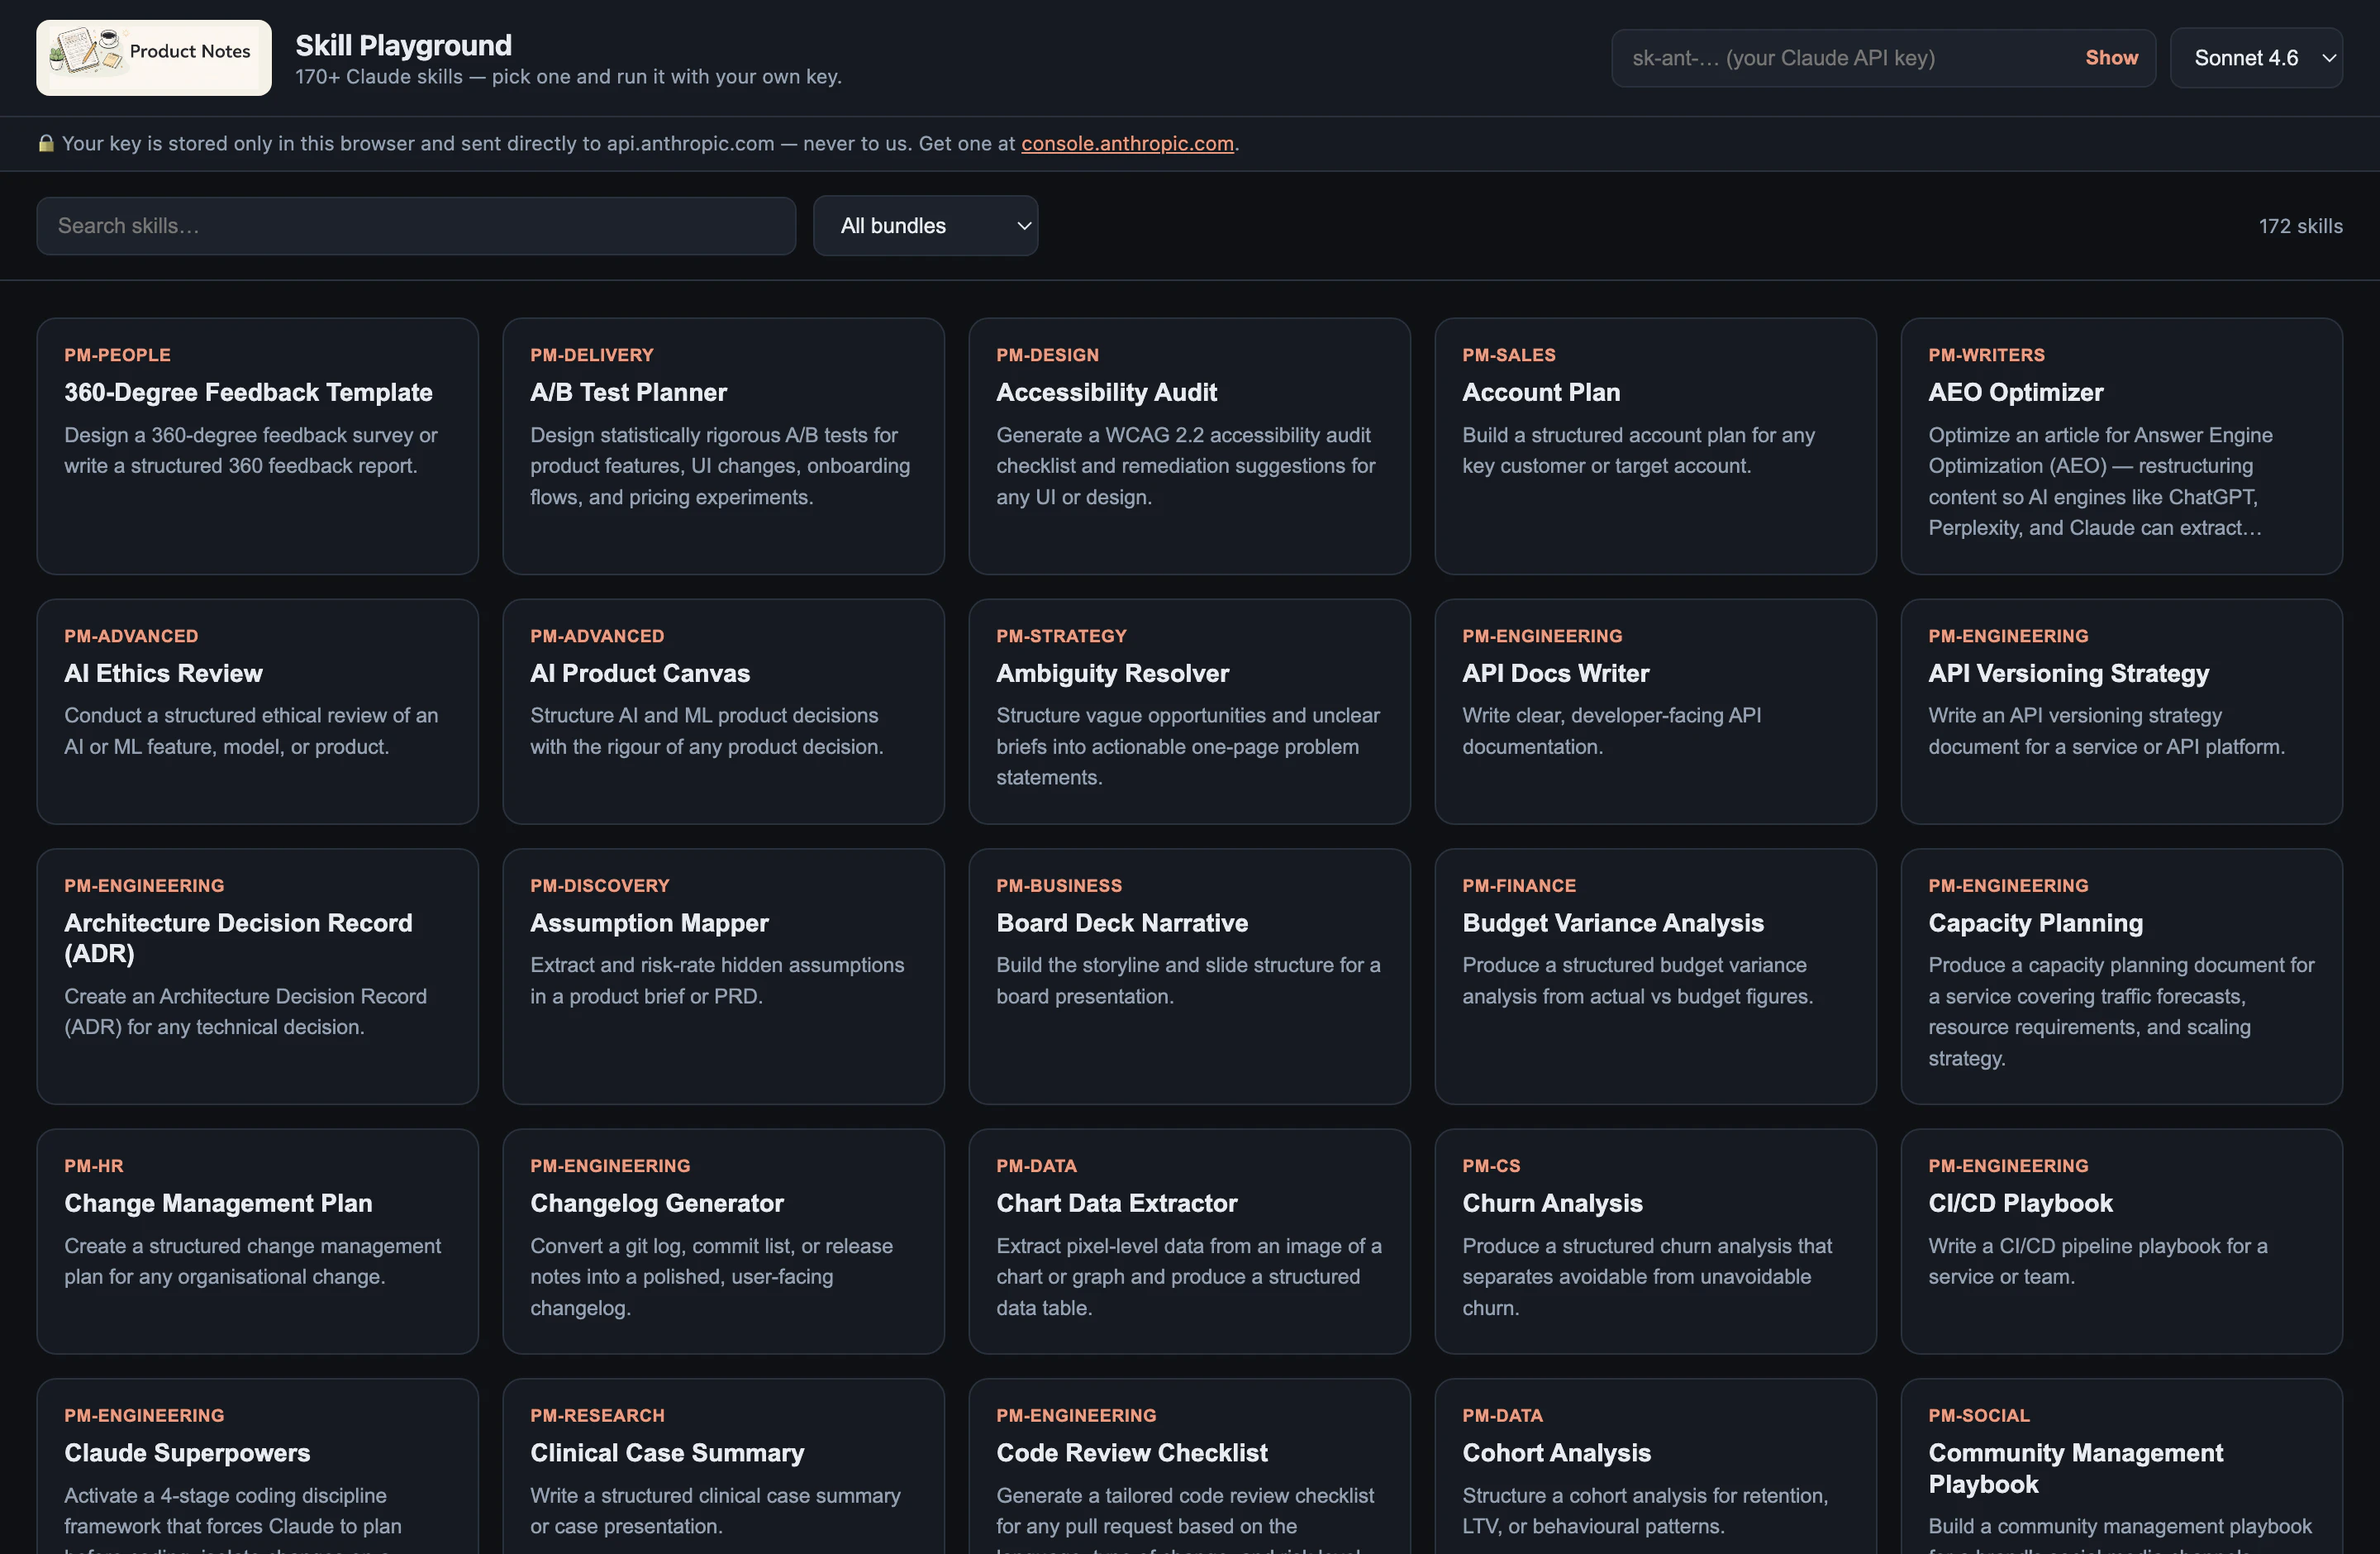The height and width of the screenshot is (1554, 2380).
Task: Open the Changelog Generator card
Action: pos(724,1242)
